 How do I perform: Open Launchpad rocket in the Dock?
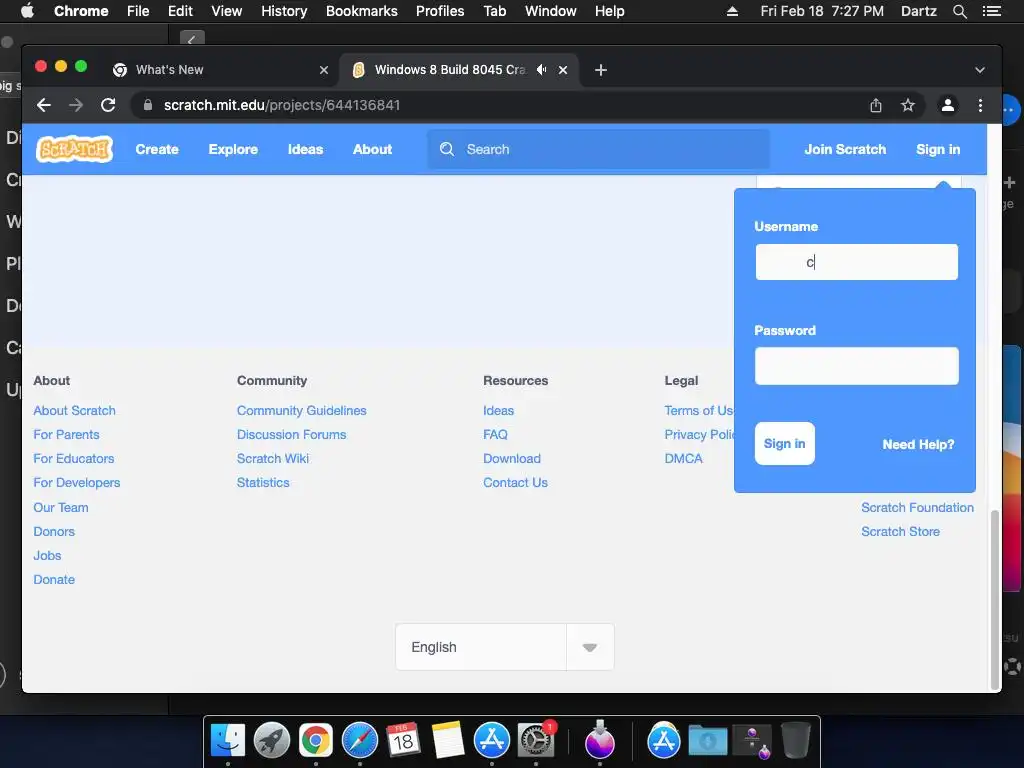[x=272, y=741]
